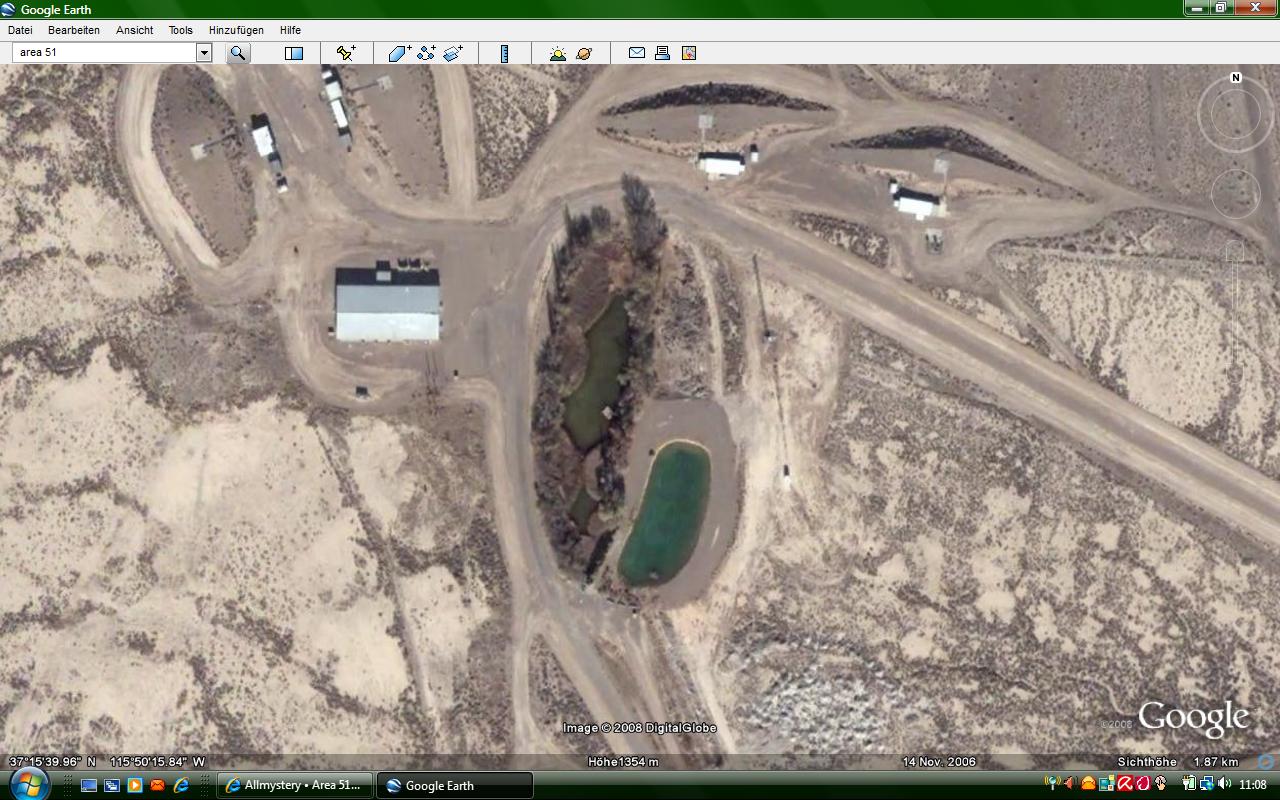Click Switch between windows quick launch icon
1280x800 pixels.
112,785
